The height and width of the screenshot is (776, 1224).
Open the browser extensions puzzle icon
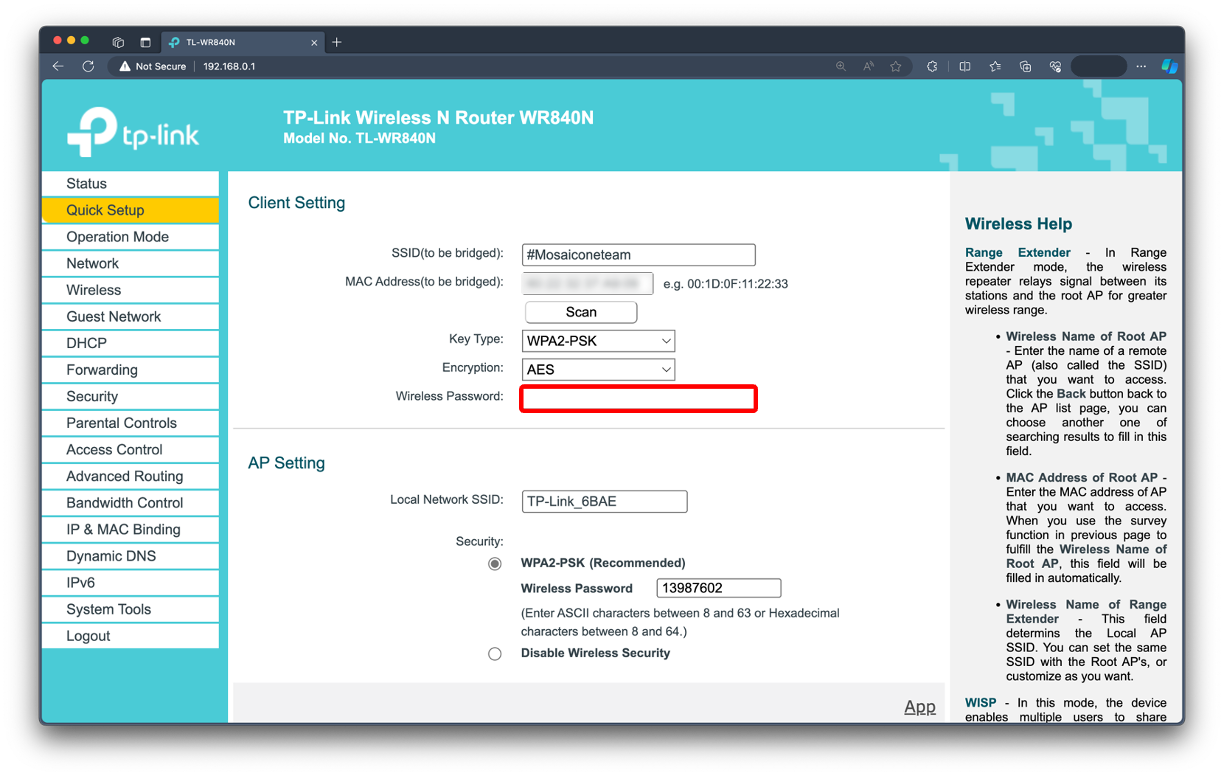tap(932, 66)
